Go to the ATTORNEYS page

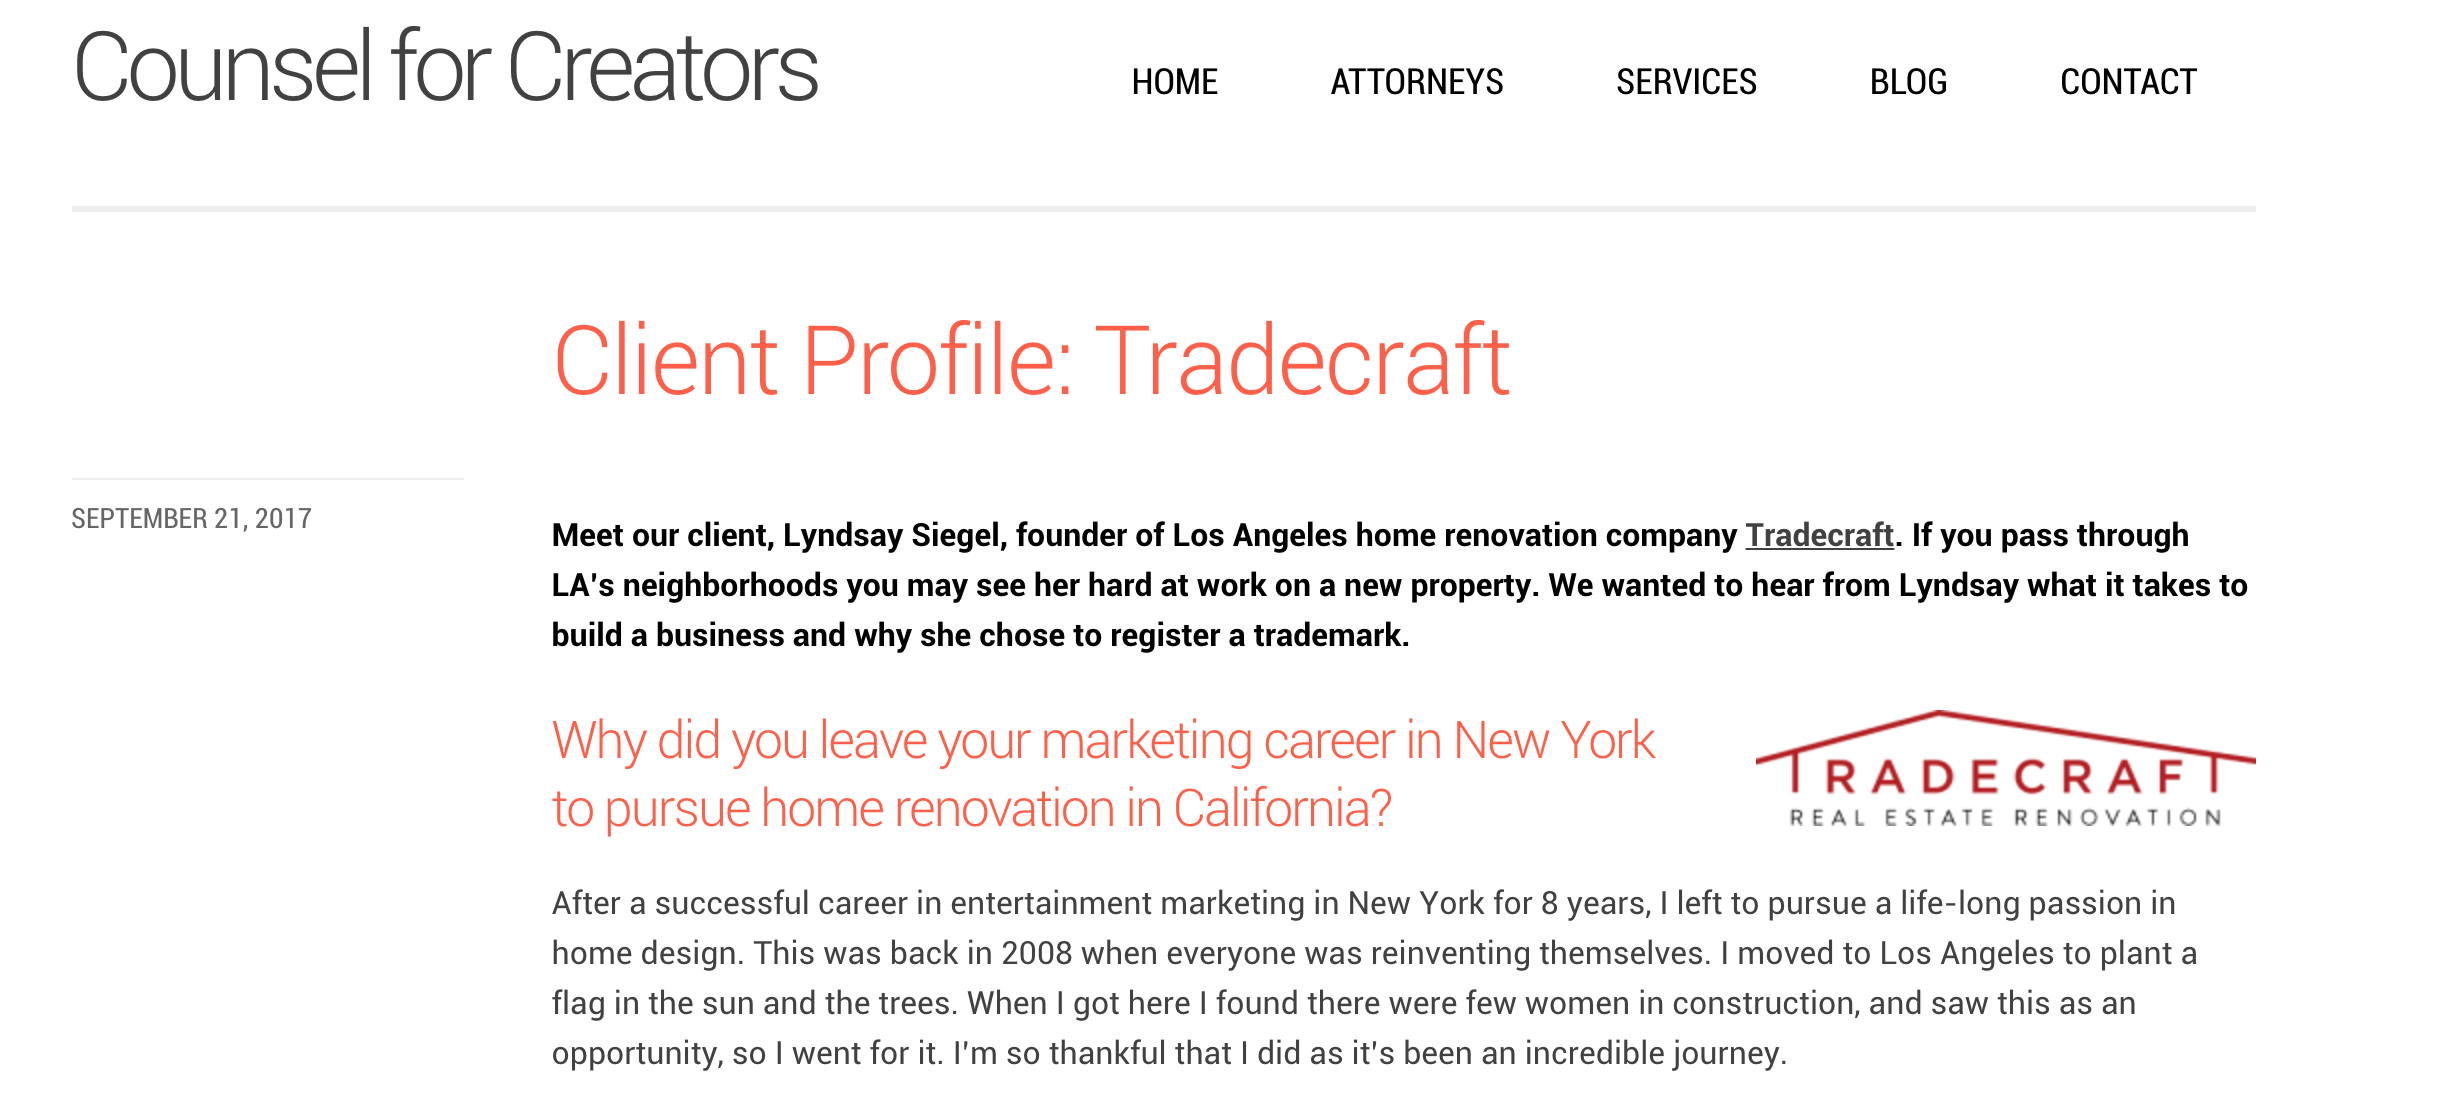(x=1416, y=82)
